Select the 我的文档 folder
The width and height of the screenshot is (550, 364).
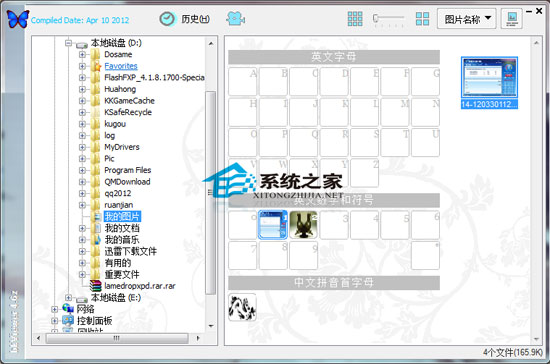[122, 228]
